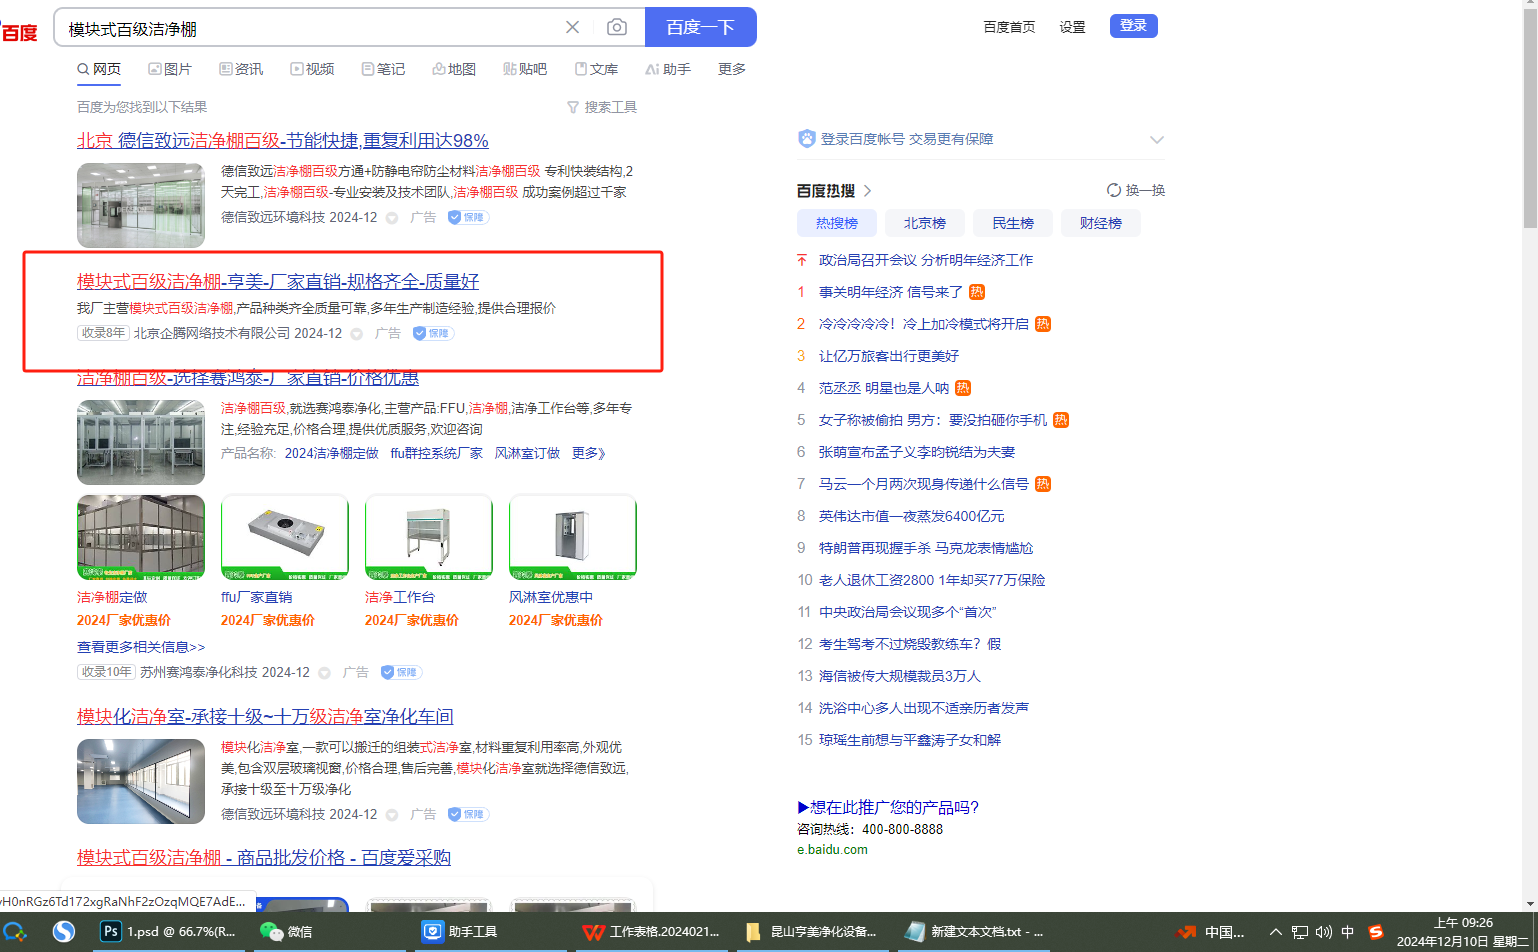Click the 登录 login button

[x=1133, y=26]
